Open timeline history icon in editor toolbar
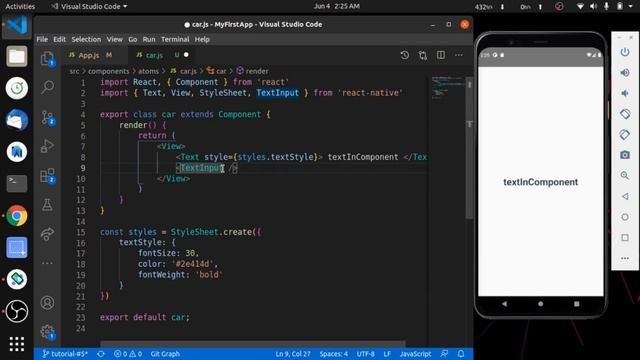640x360 pixels. pyautogui.click(x=404, y=55)
